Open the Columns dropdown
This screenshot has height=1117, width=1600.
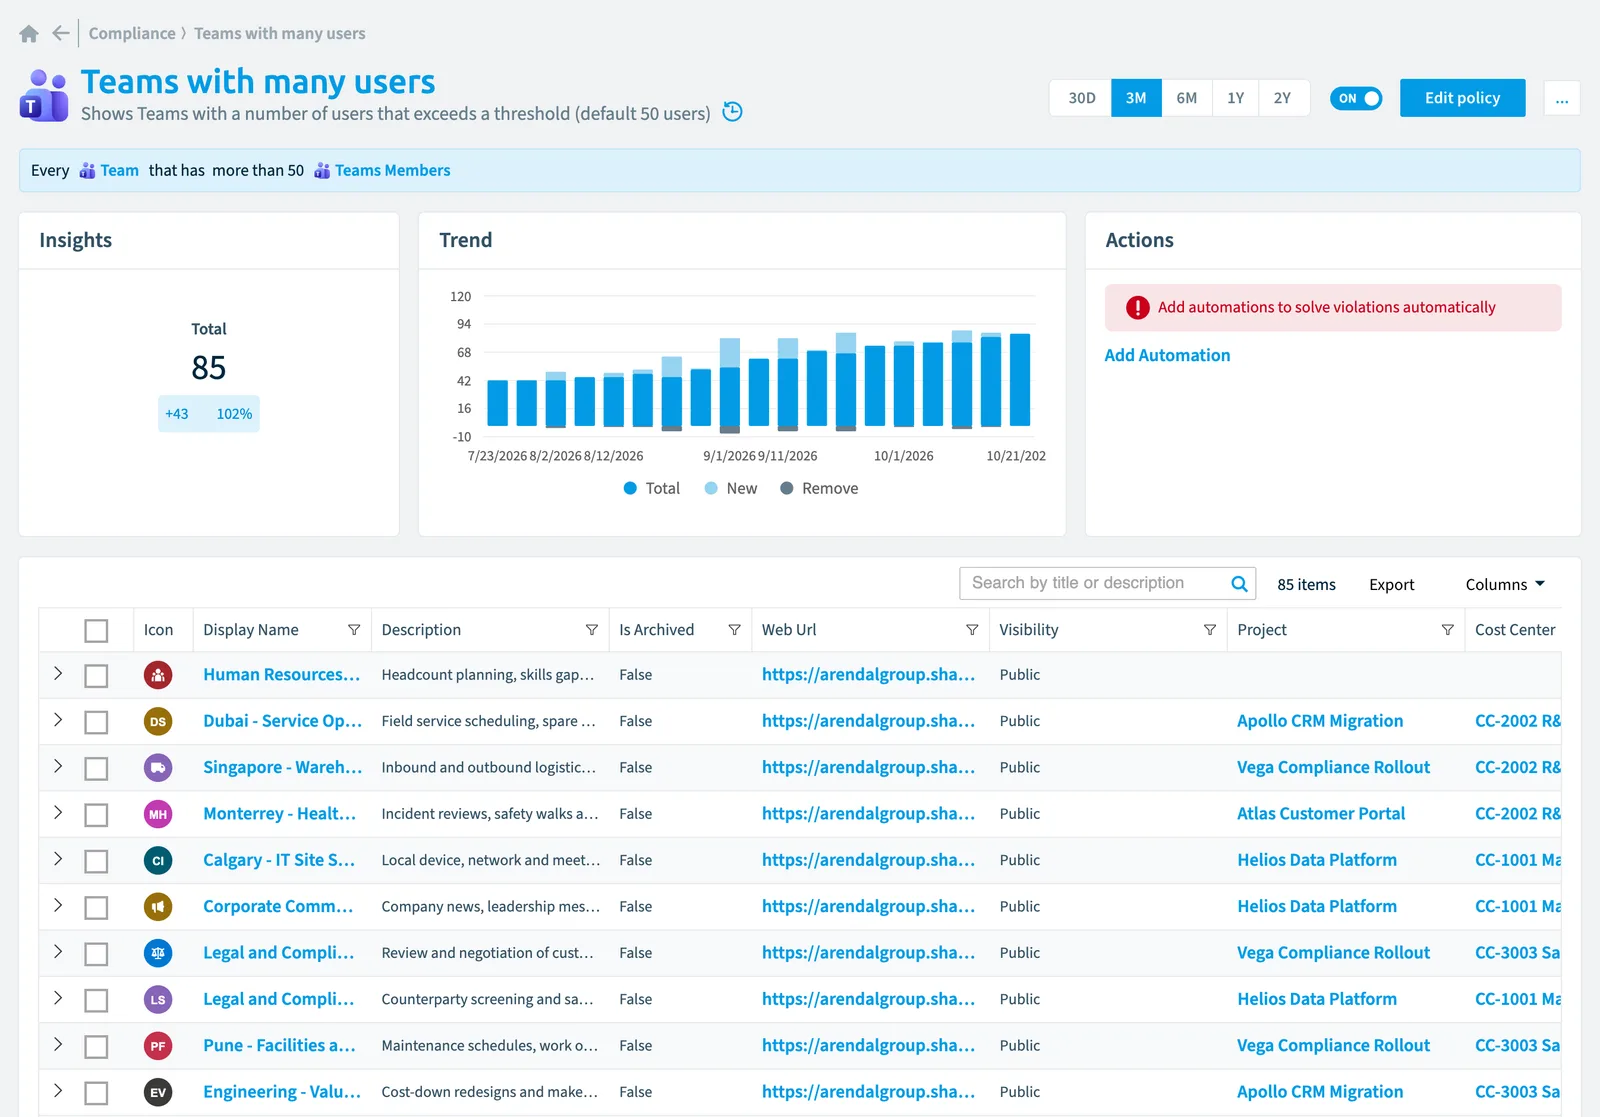[x=1505, y=584]
